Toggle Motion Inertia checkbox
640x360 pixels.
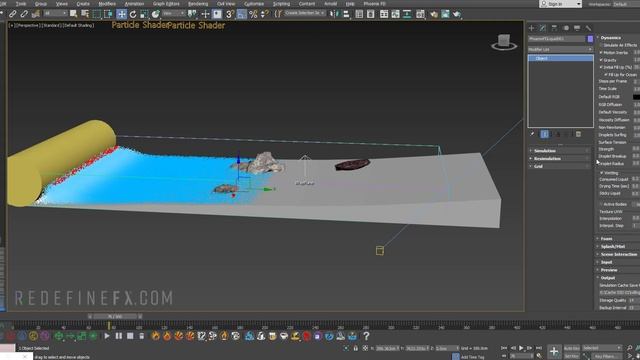tap(601, 53)
